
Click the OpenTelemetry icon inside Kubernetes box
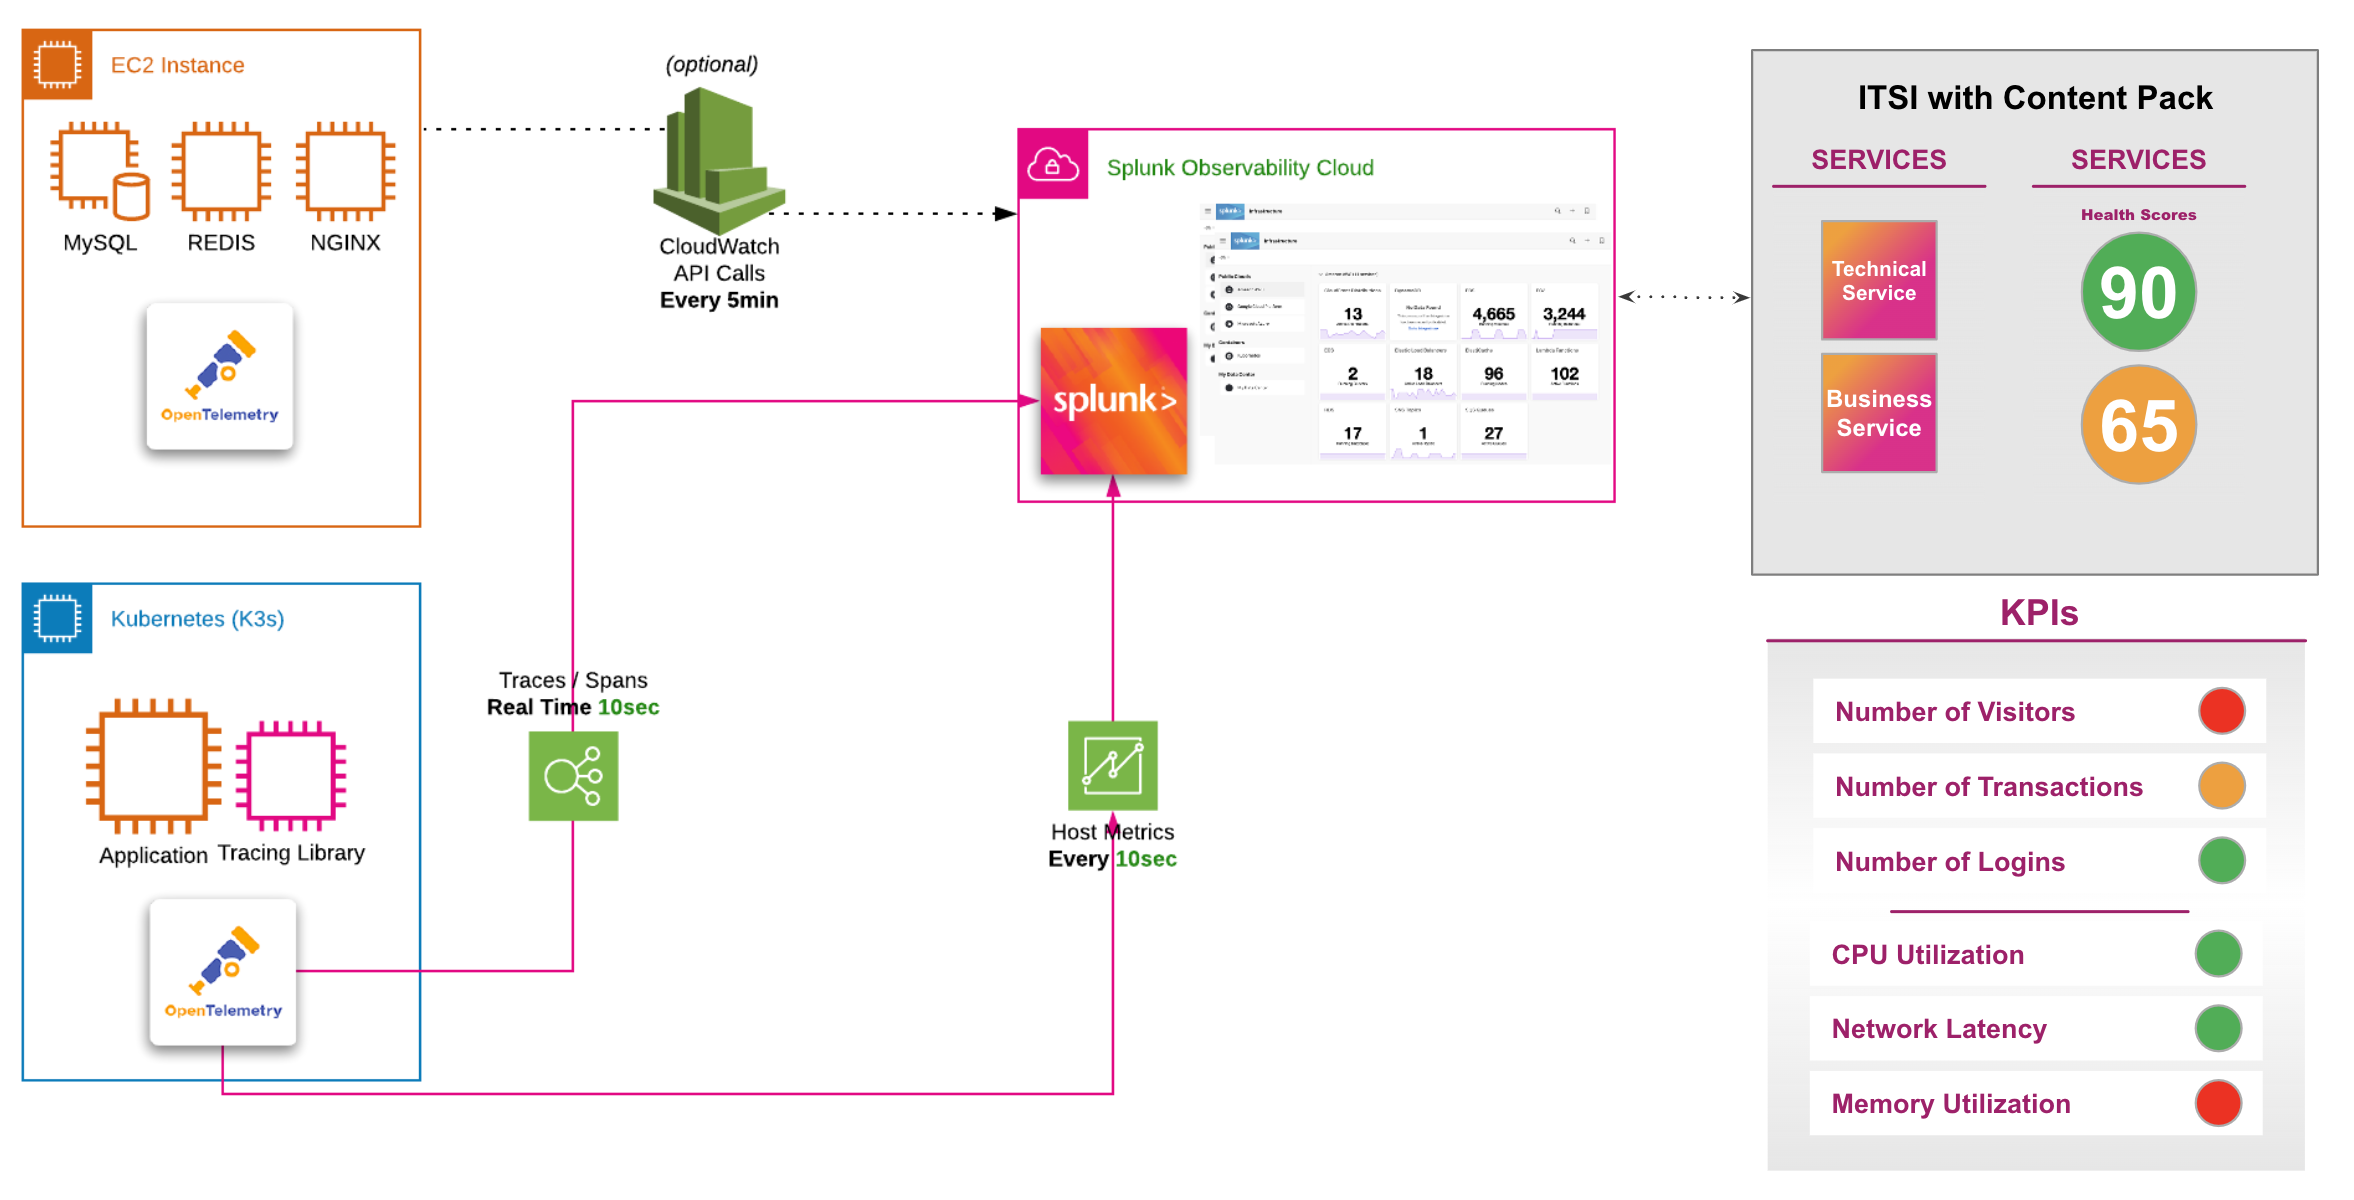pyautogui.click(x=223, y=972)
